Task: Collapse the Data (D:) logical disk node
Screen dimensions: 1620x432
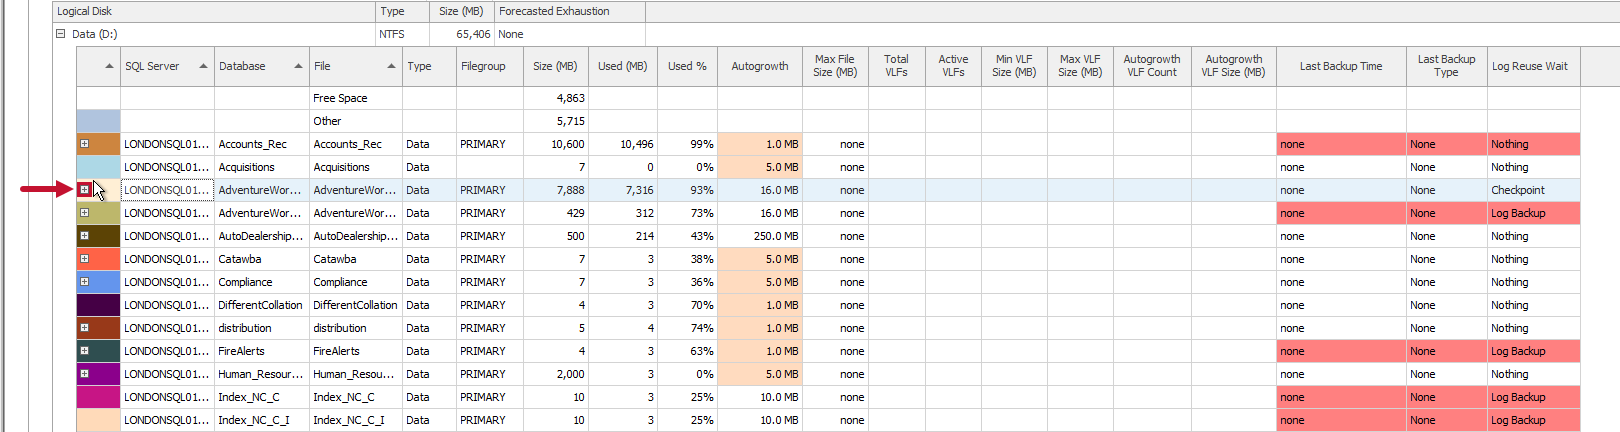Action: click(60, 34)
